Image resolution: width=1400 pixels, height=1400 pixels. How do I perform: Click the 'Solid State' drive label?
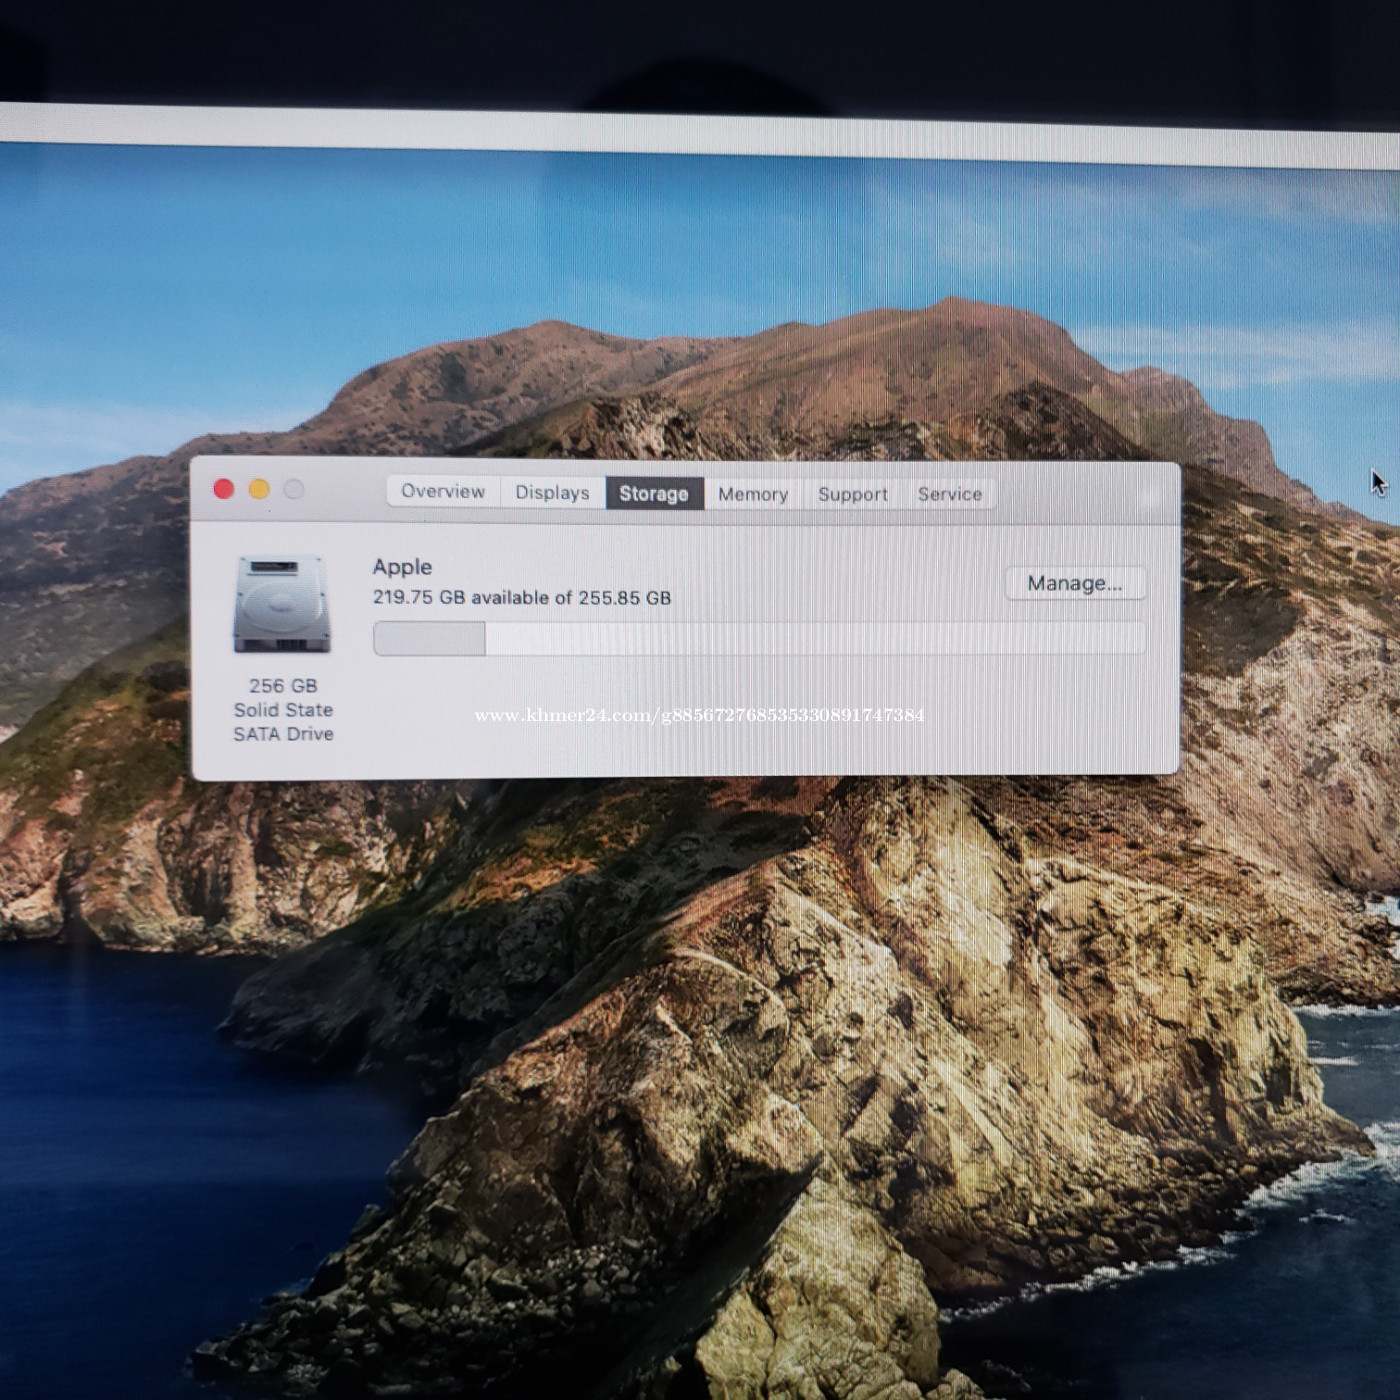point(283,710)
